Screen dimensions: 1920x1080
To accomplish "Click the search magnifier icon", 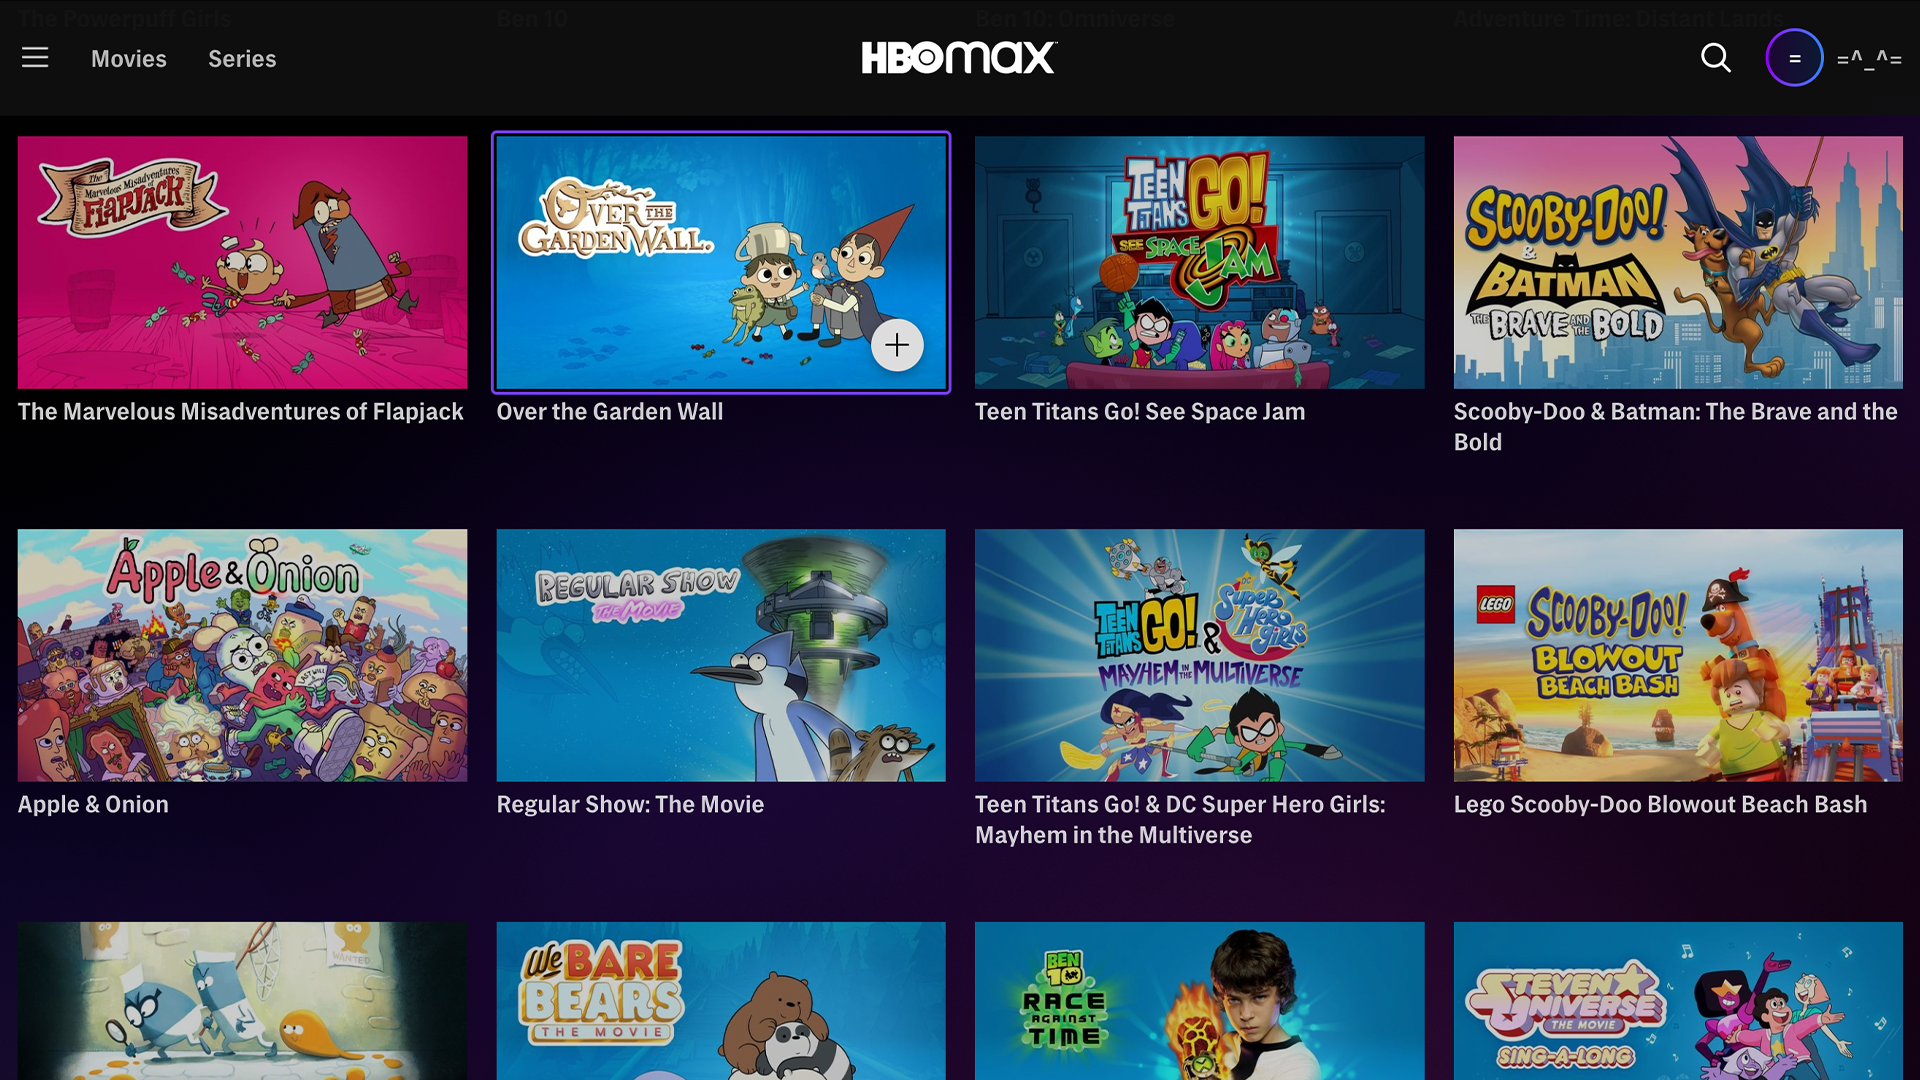I will (1716, 58).
